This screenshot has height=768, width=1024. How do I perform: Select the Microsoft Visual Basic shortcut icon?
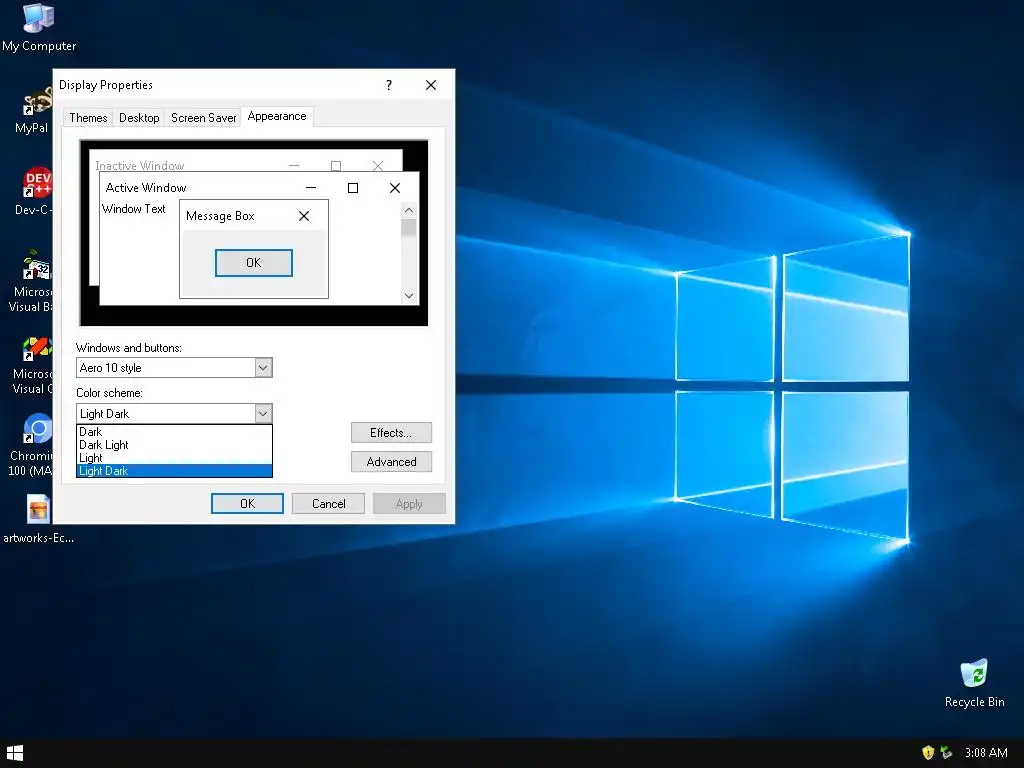click(33, 281)
